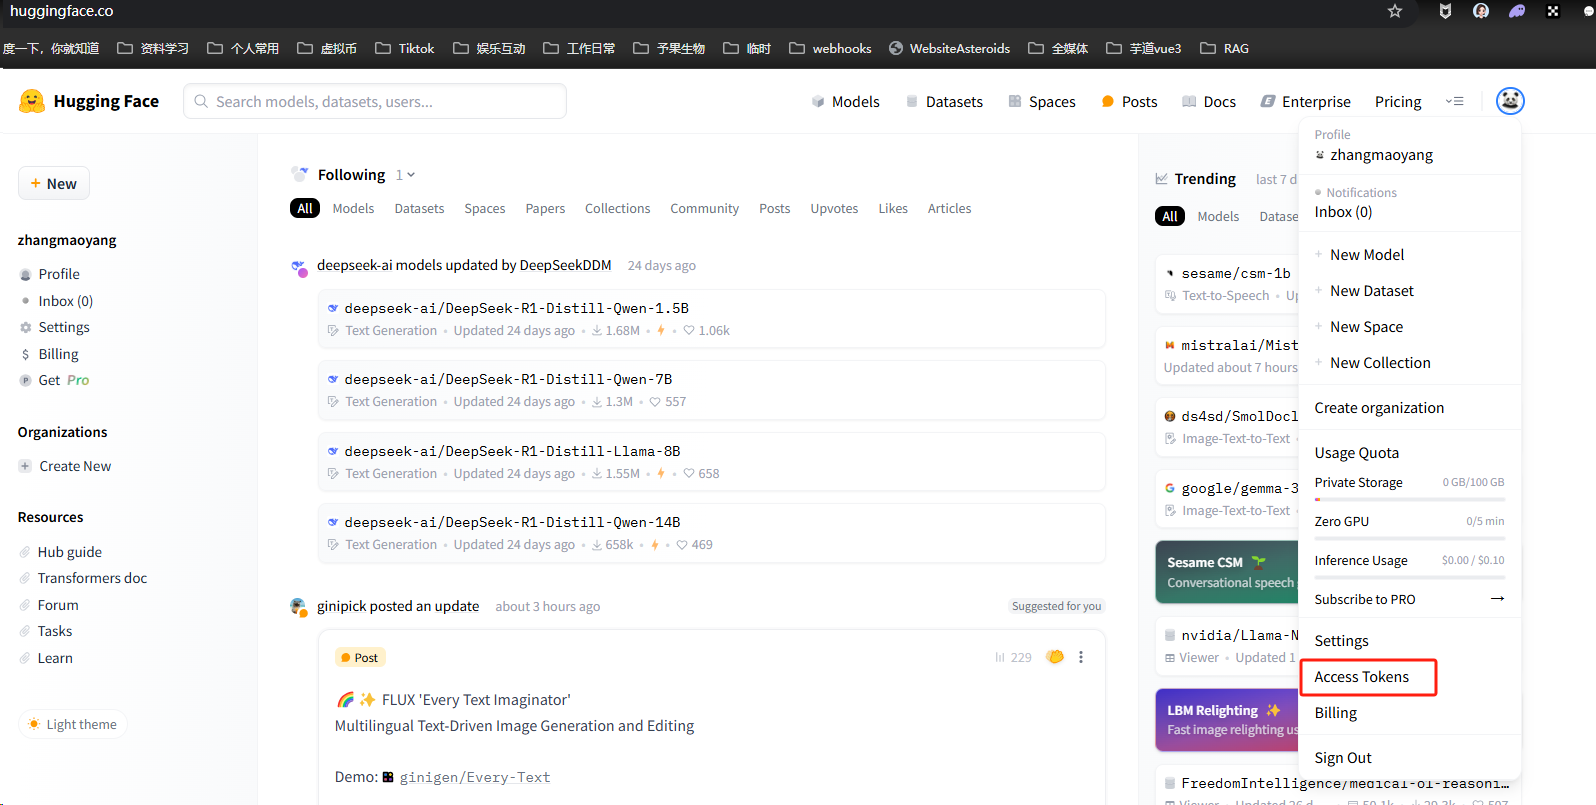
Task: React with the clapping hands emoji
Action: (1054, 657)
